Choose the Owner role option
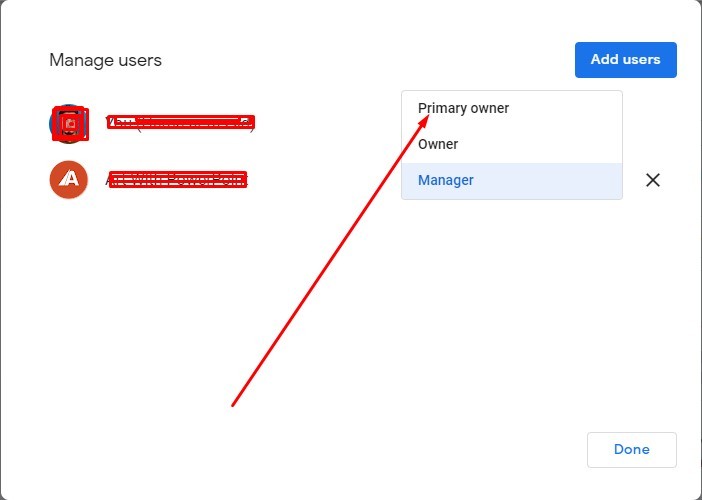Viewport: 702px width, 500px height. click(438, 144)
